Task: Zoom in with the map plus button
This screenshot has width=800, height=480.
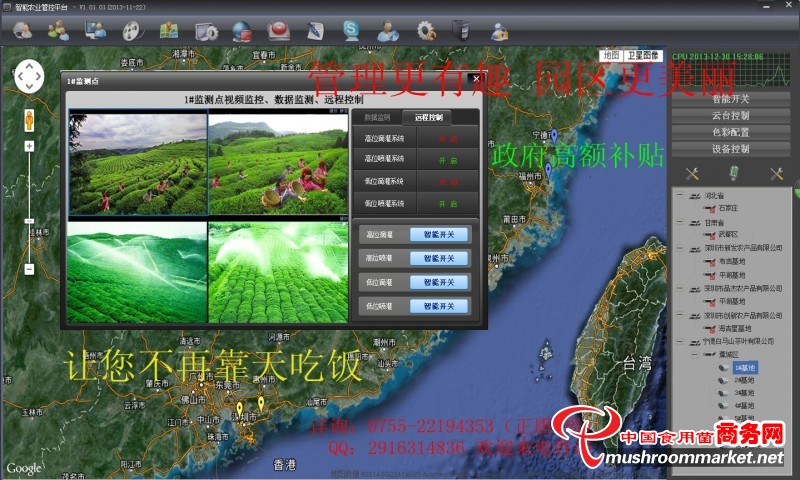Action: [29, 146]
